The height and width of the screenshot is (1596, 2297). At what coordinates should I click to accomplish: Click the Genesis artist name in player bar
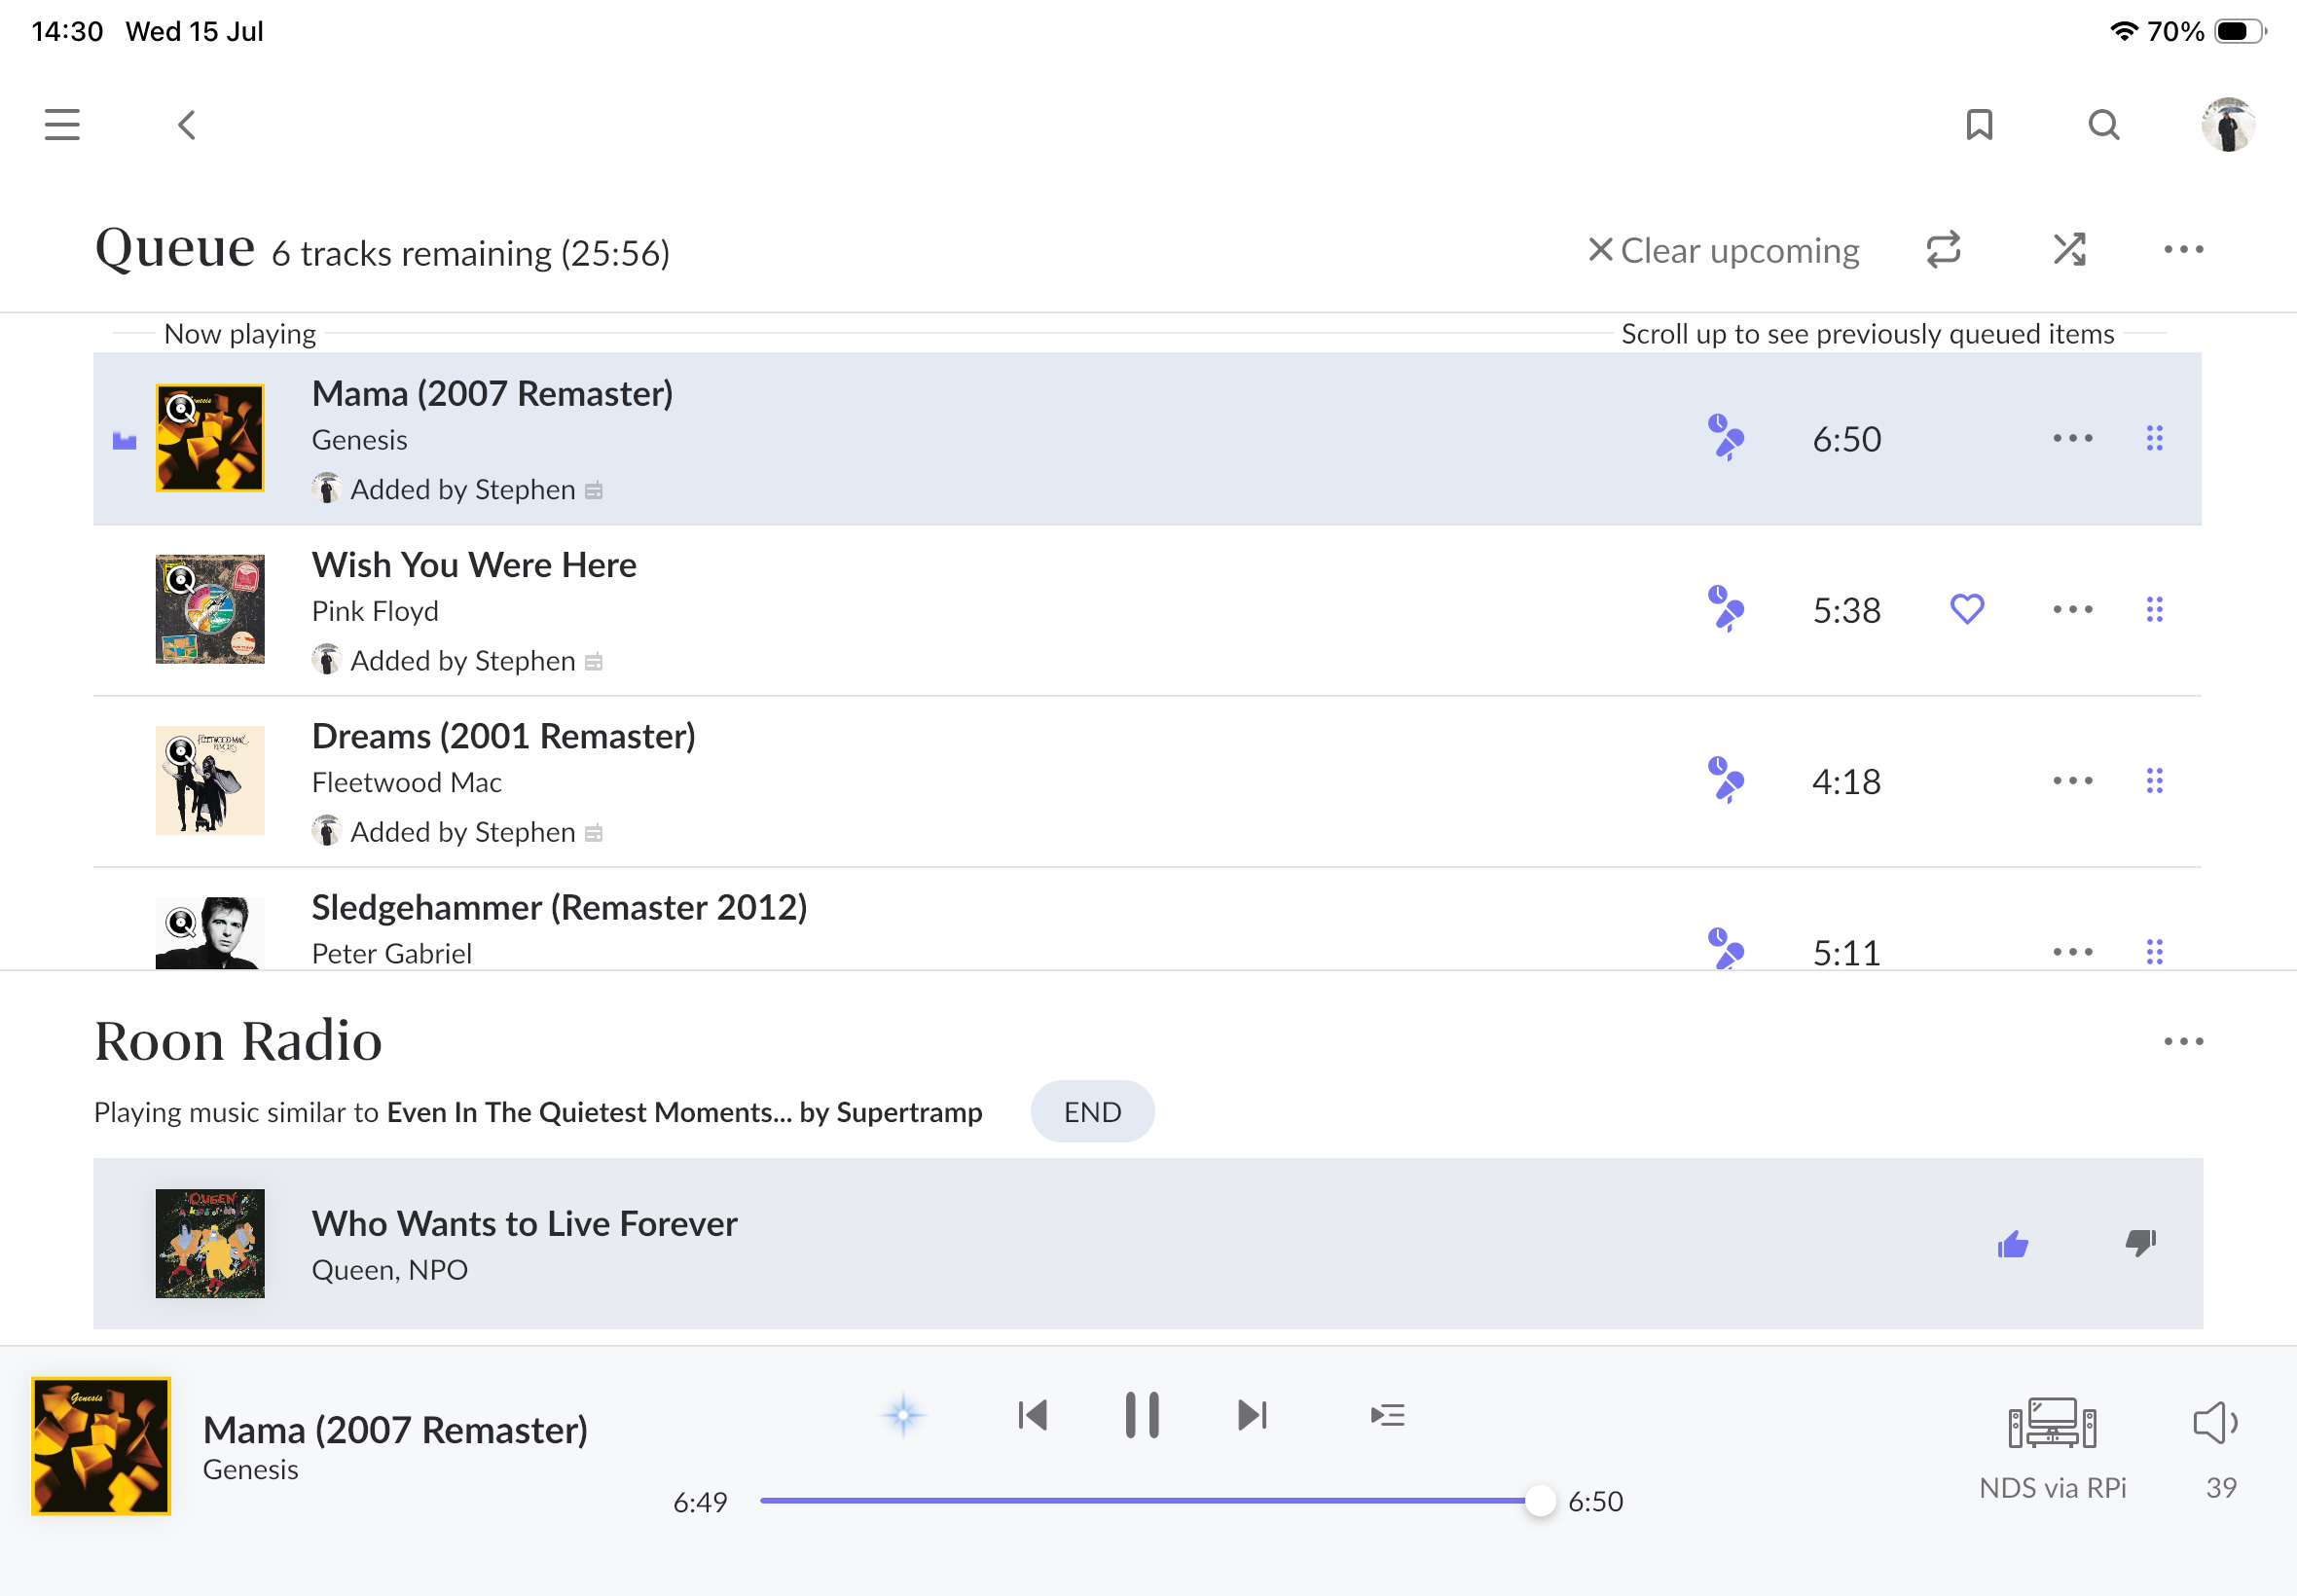click(x=251, y=1469)
